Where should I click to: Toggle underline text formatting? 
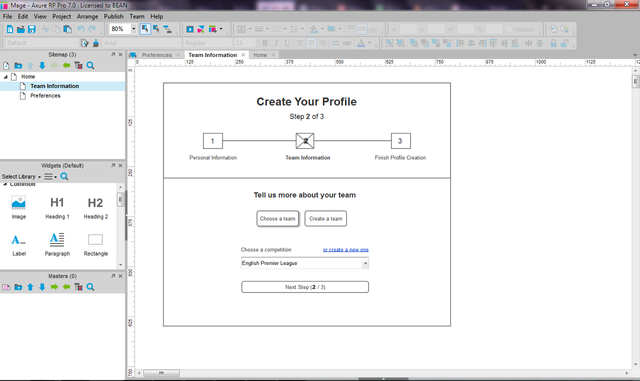pyautogui.click(x=287, y=43)
